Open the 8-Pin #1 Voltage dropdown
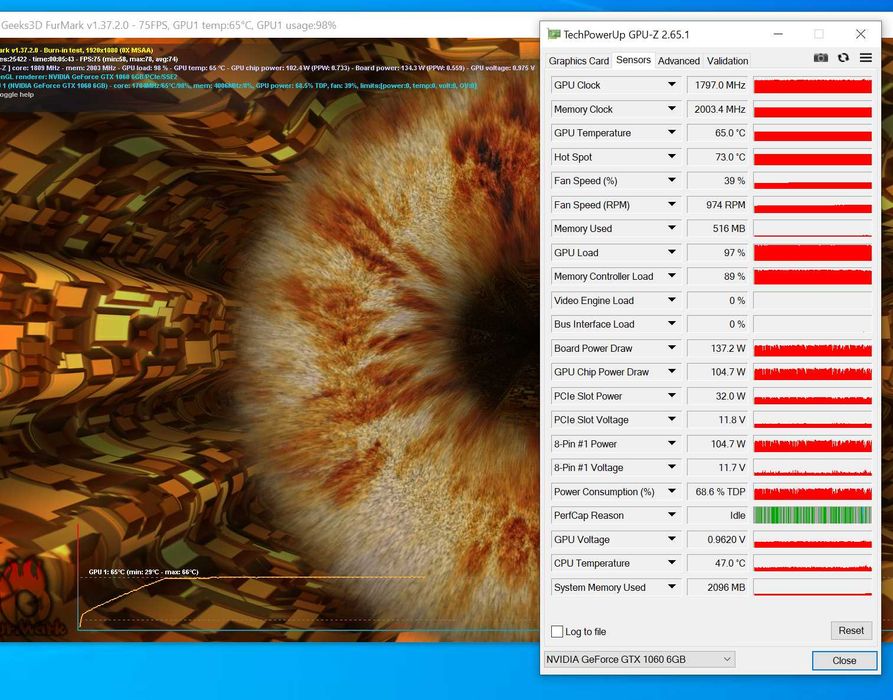 click(x=672, y=468)
